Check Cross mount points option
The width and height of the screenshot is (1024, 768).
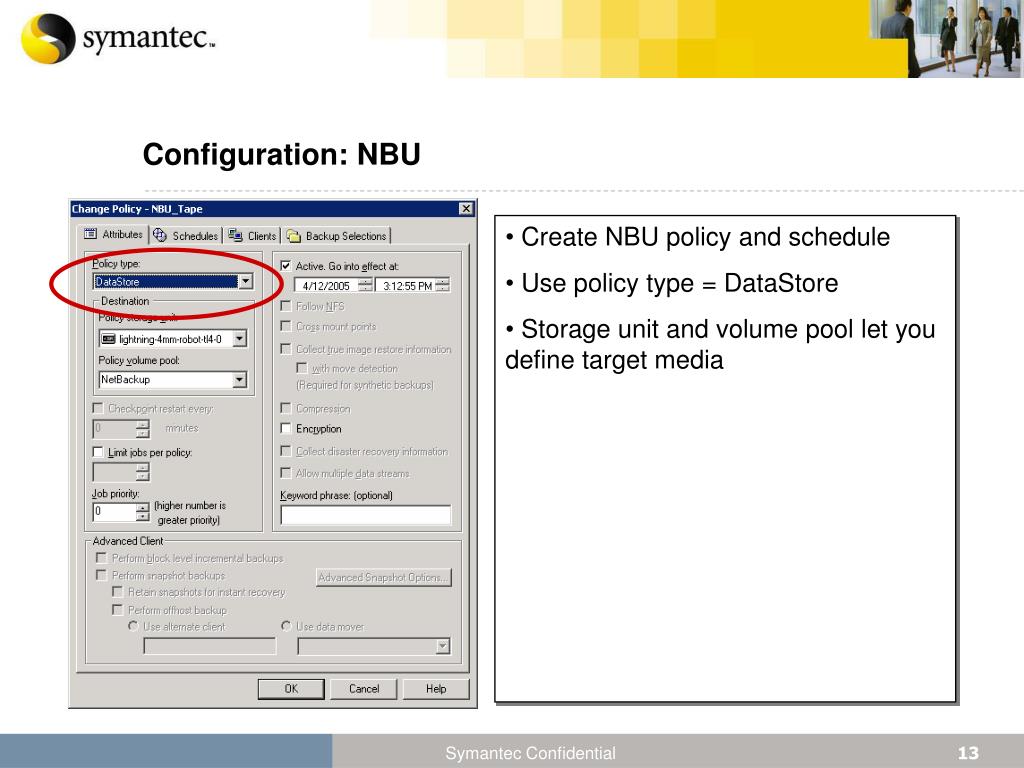pos(285,326)
